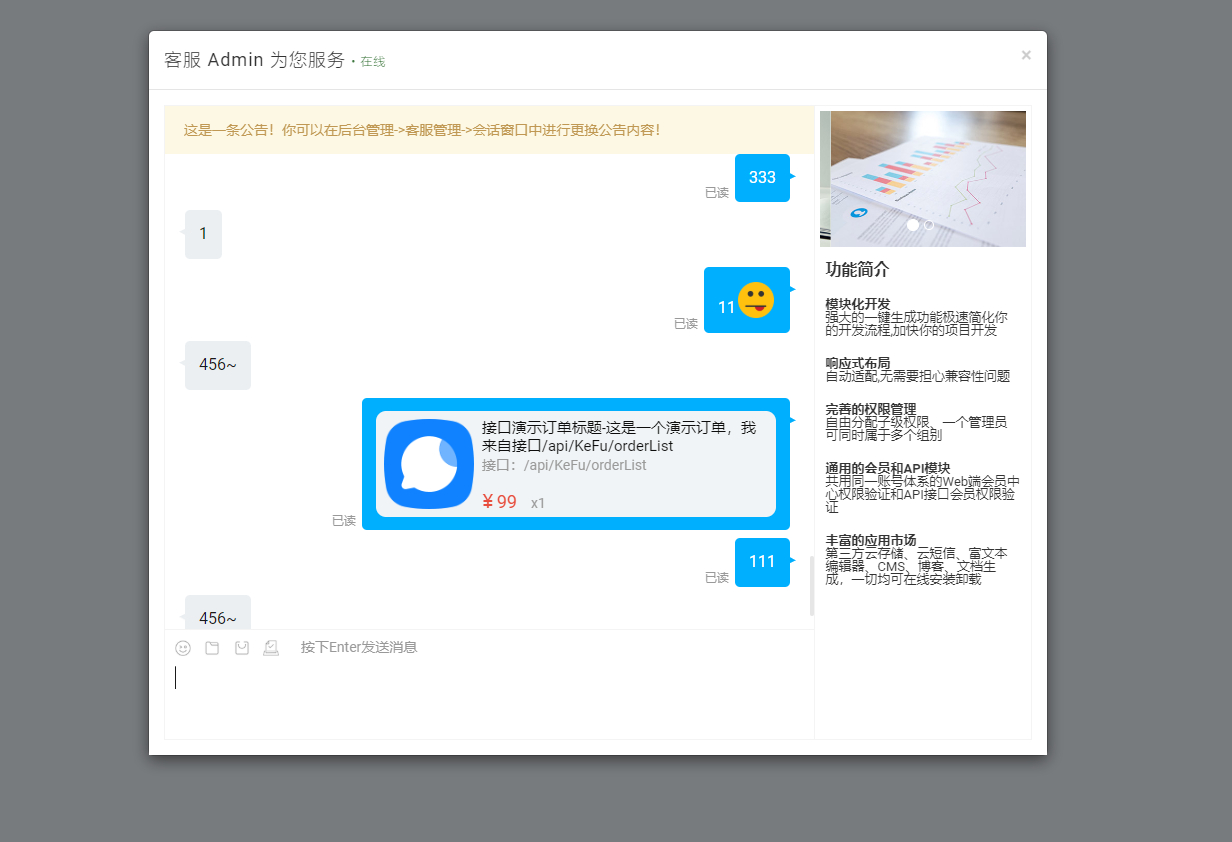Select the second carousel indicator dot
Viewport: 1232px width, 842px height.
pos(928,225)
